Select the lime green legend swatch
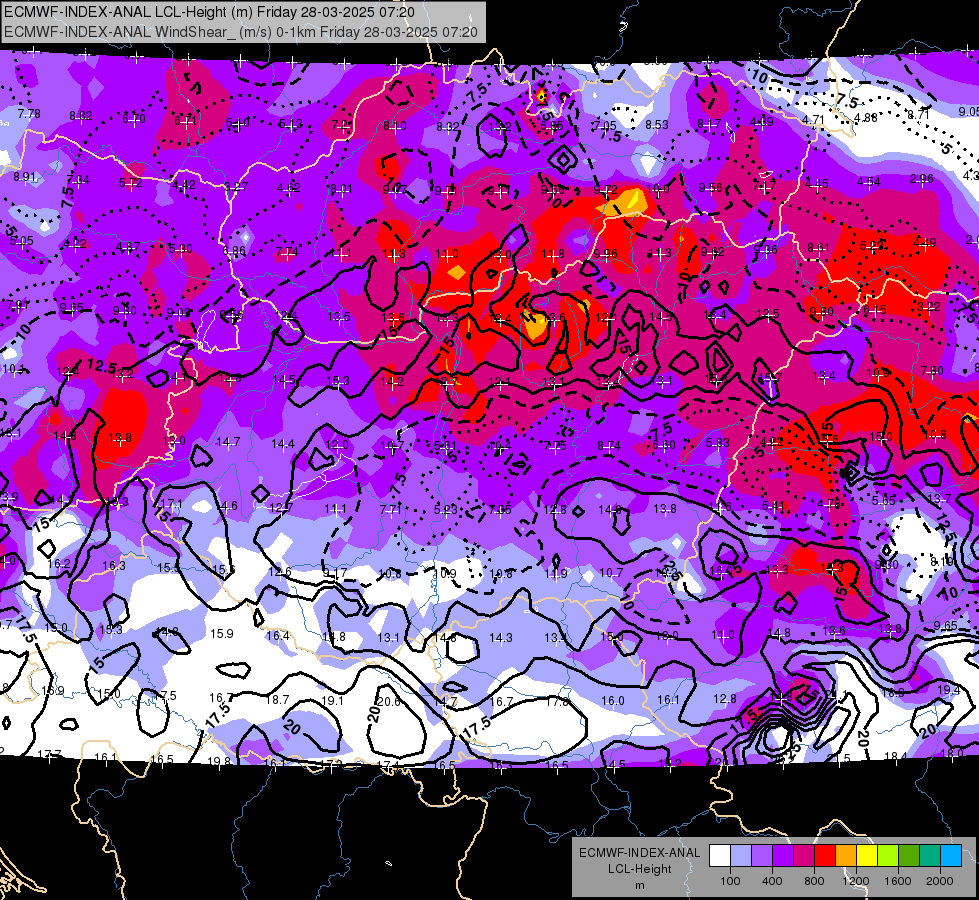This screenshot has height=900, width=979. click(x=888, y=856)
